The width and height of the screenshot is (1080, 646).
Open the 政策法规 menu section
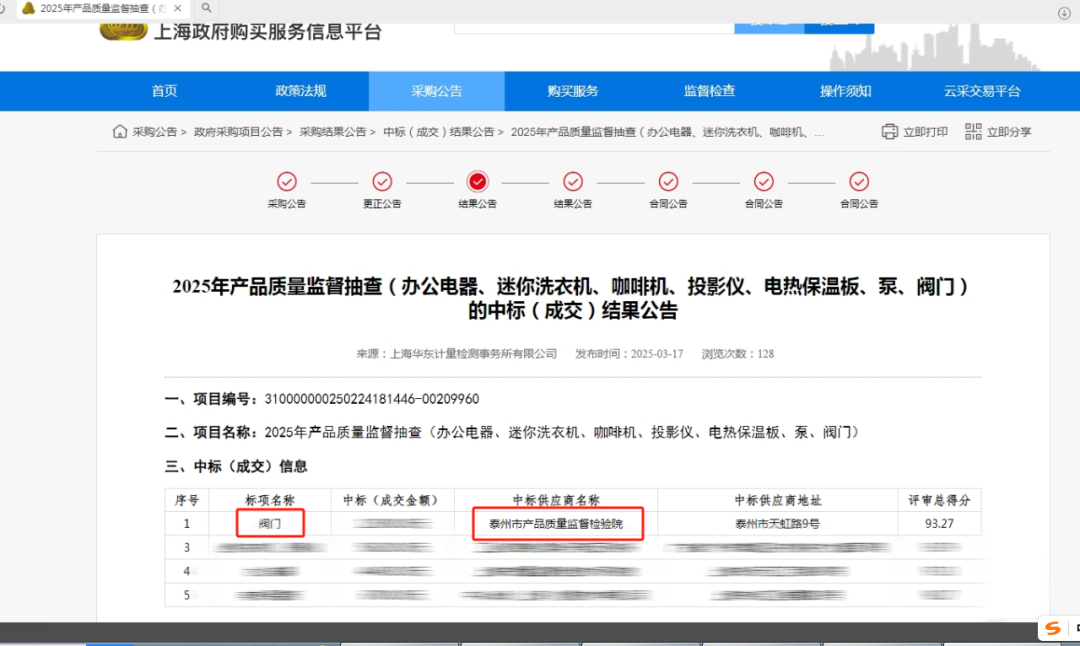coord(300,91)
